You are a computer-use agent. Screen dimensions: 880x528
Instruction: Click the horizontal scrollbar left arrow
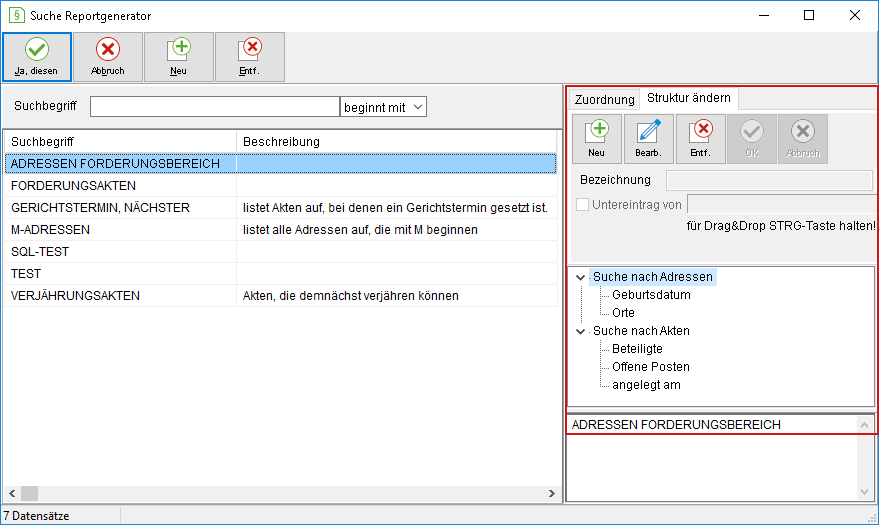[x=12, y=494]
